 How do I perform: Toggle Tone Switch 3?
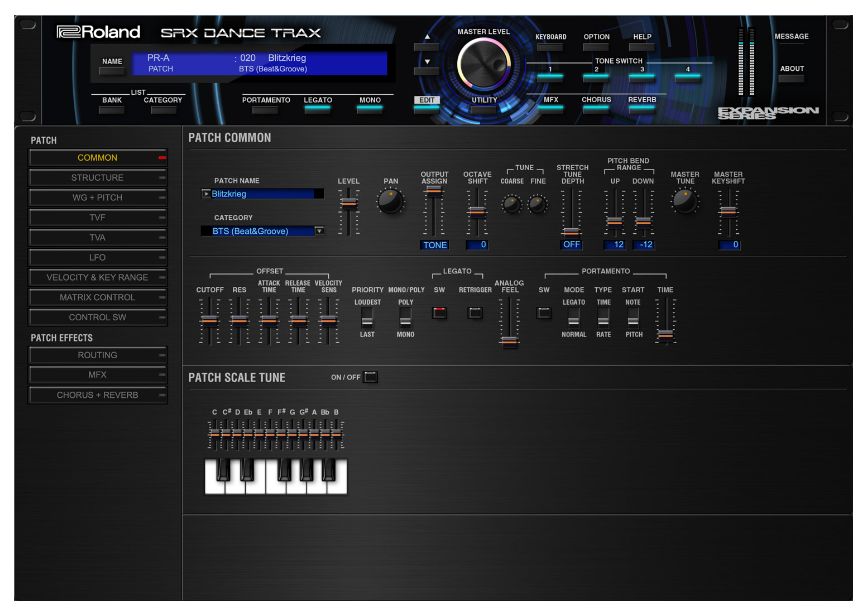(x=642, y=76)
